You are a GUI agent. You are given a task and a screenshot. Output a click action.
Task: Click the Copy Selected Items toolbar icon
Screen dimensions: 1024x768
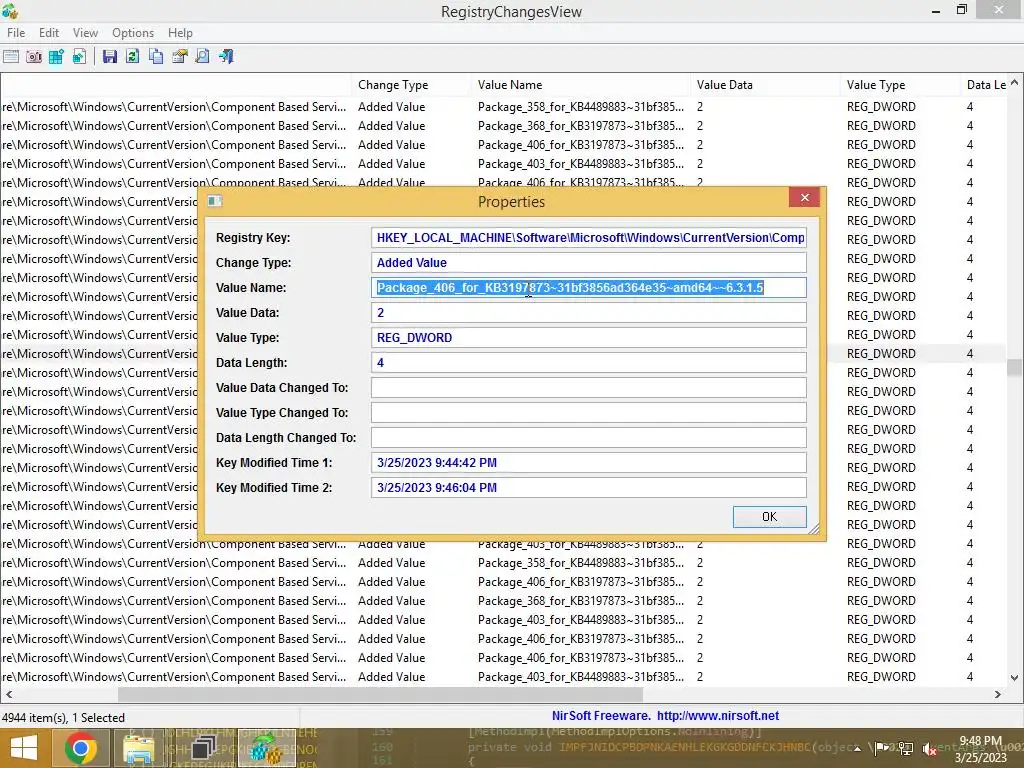tap(156, 56)
